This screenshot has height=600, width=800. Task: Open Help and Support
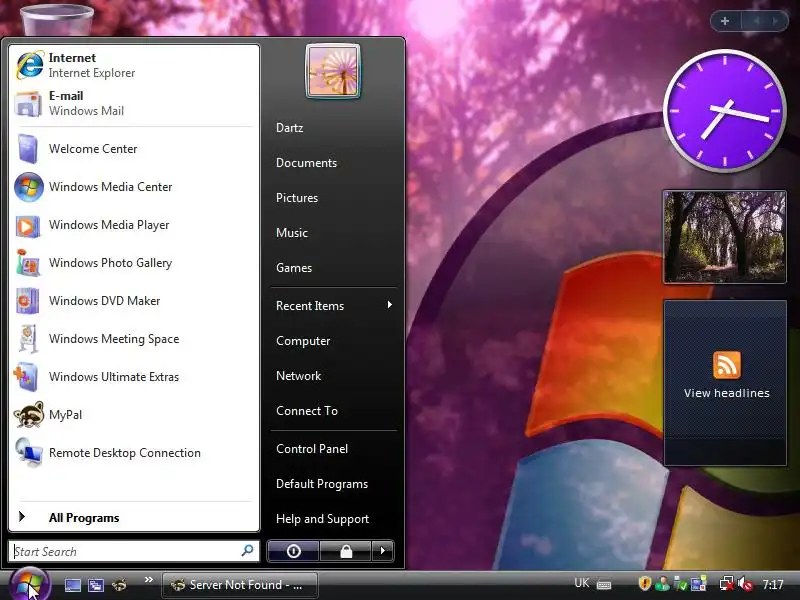pyautogui.click(x=333, y=519)
